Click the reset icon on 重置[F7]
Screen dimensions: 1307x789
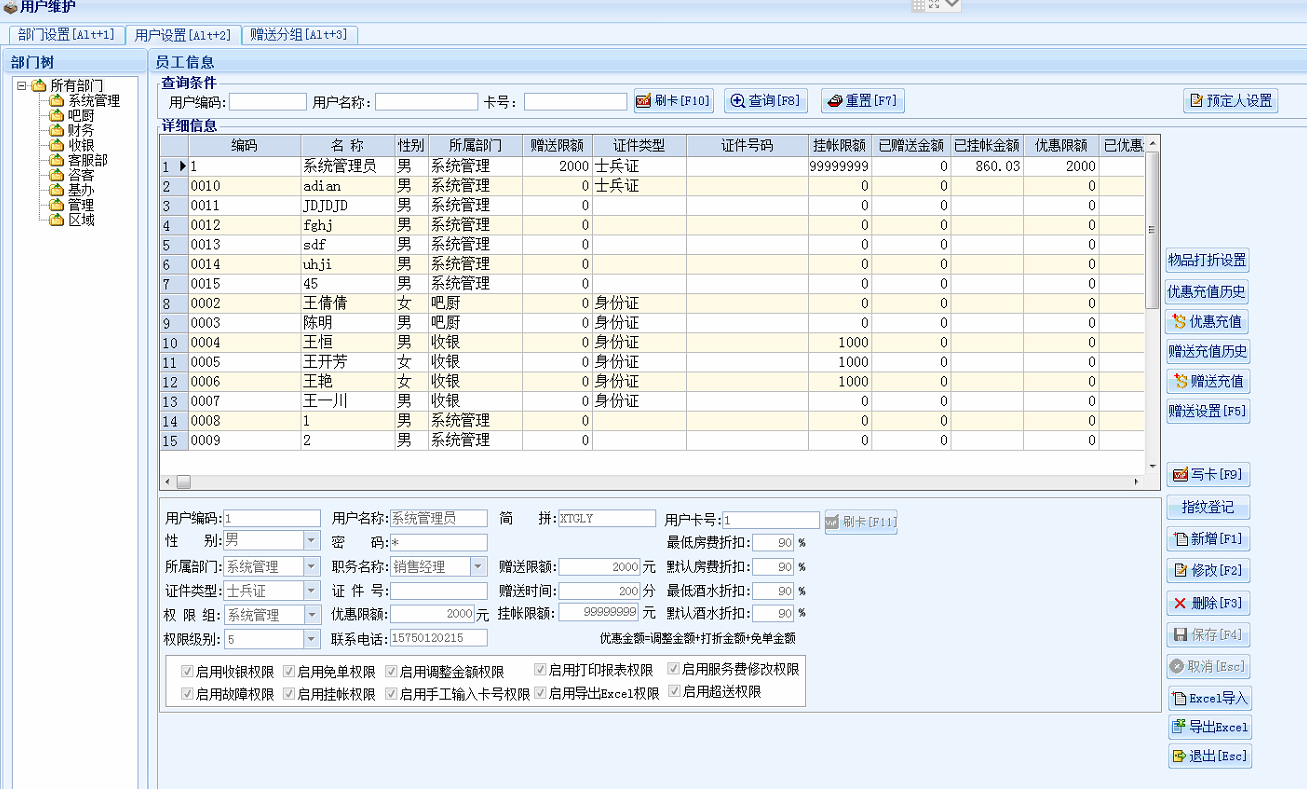(835, 101)
